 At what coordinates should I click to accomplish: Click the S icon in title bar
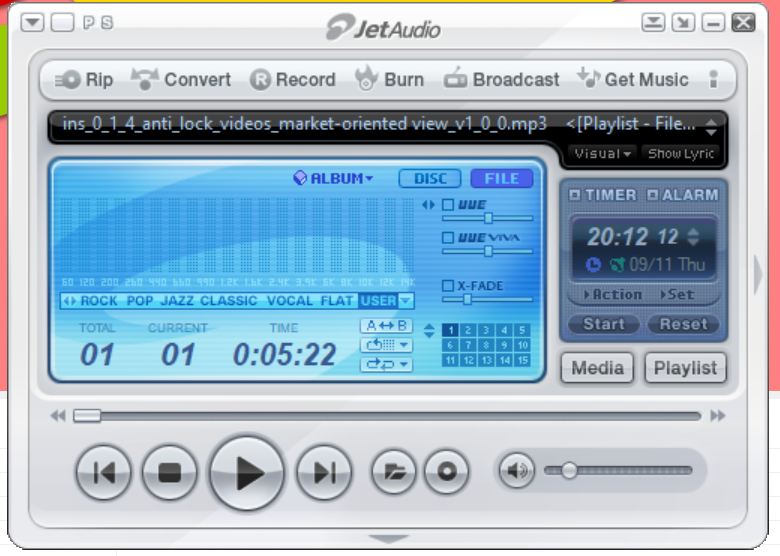click(107, 22)
